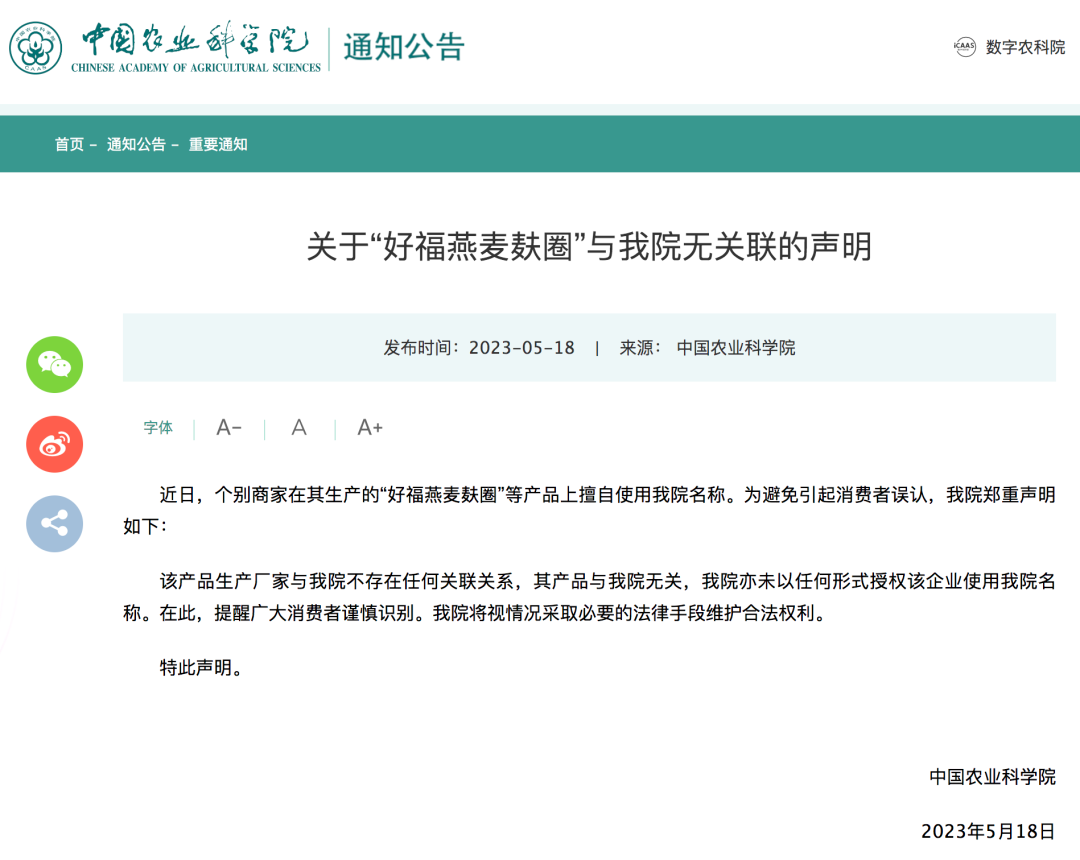Increase the font size with A+
Screen dimensions: 1080x860
369,428
